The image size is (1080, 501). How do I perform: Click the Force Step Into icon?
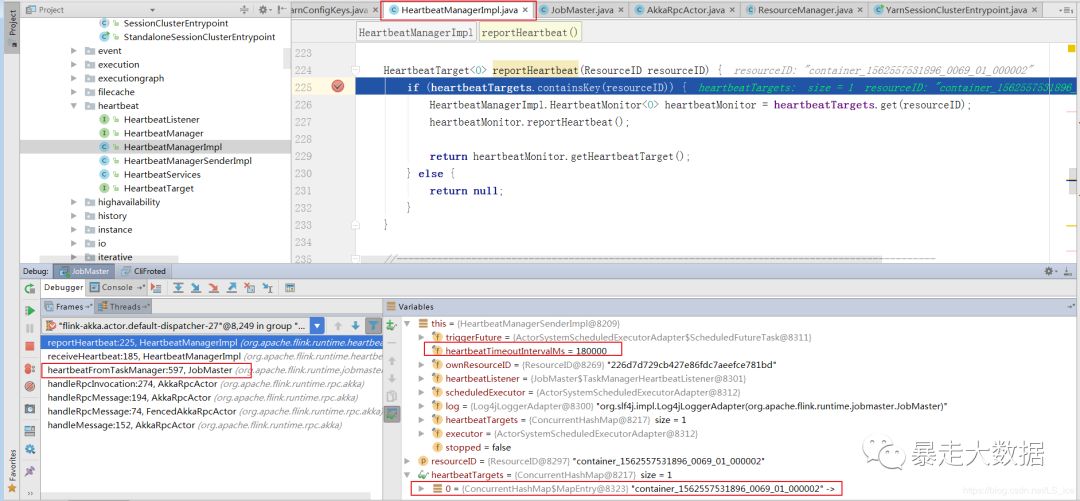point(214,288)
